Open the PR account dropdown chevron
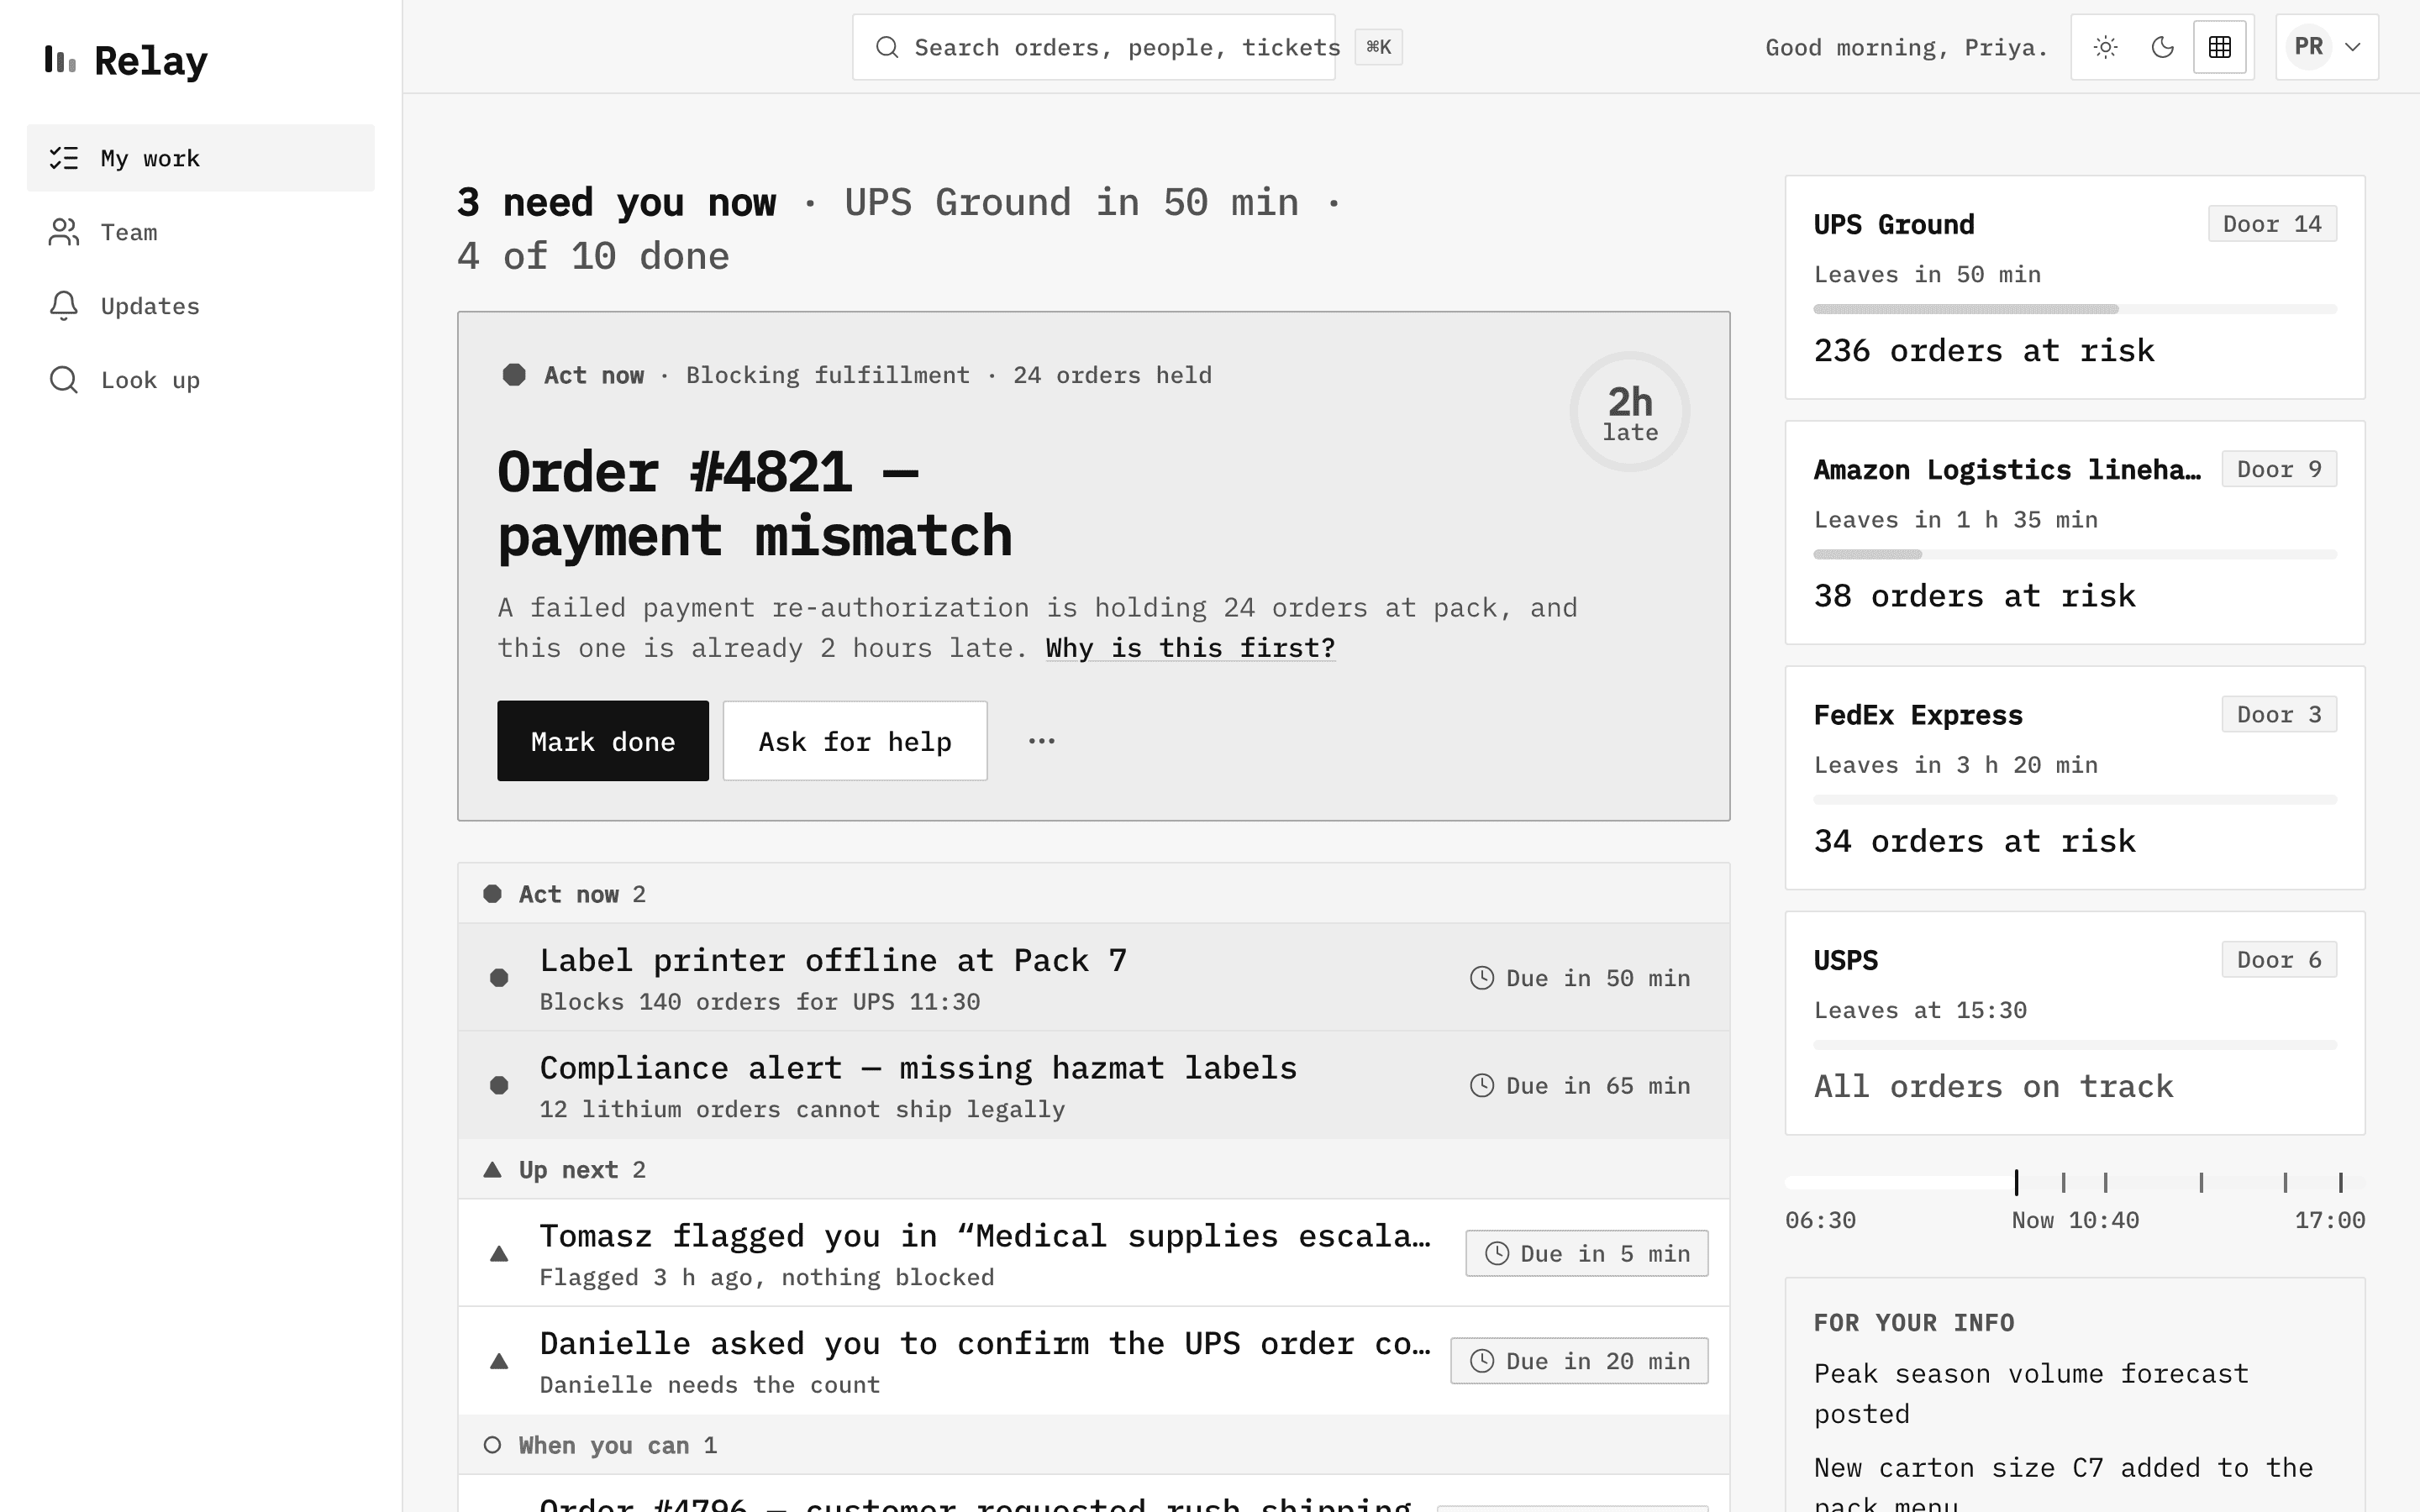Screen dimensions: 2420x1512 point(2353,47)
